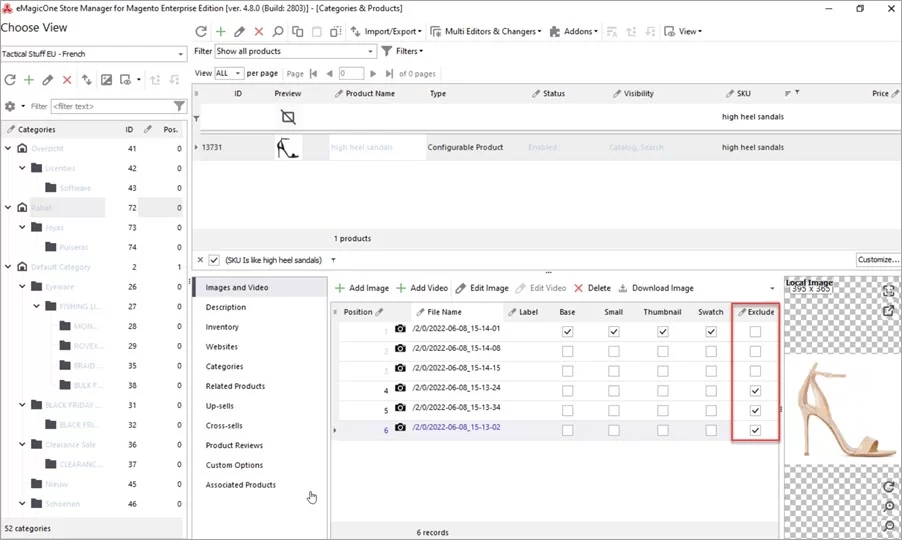
Task: Fit image preview to panel icon
Action: point(889,291)
